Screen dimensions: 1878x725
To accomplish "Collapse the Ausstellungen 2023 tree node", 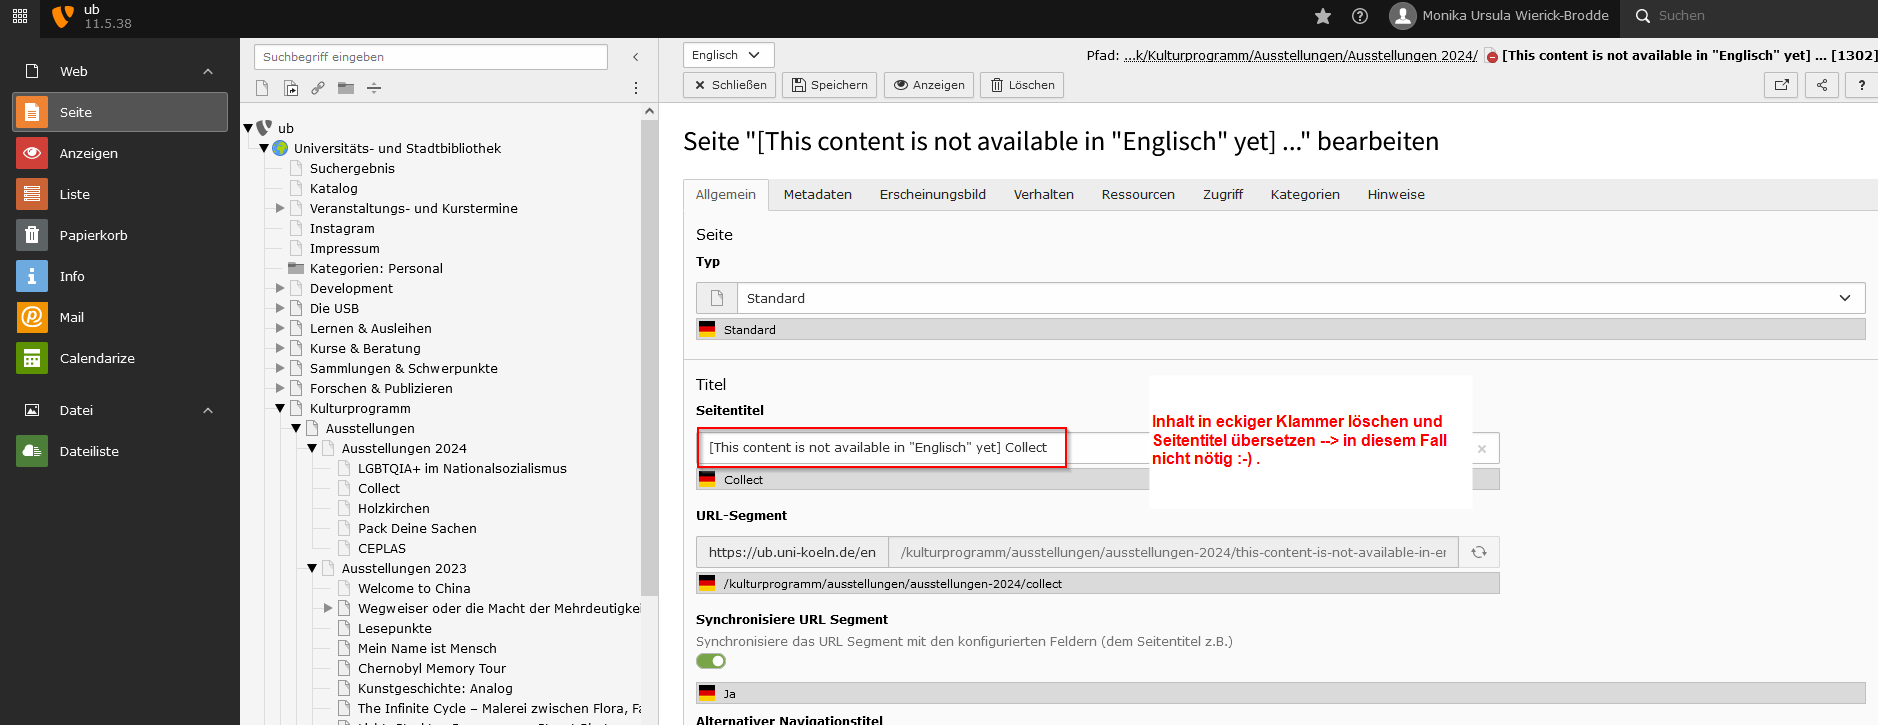I will [x=312, y=568].
